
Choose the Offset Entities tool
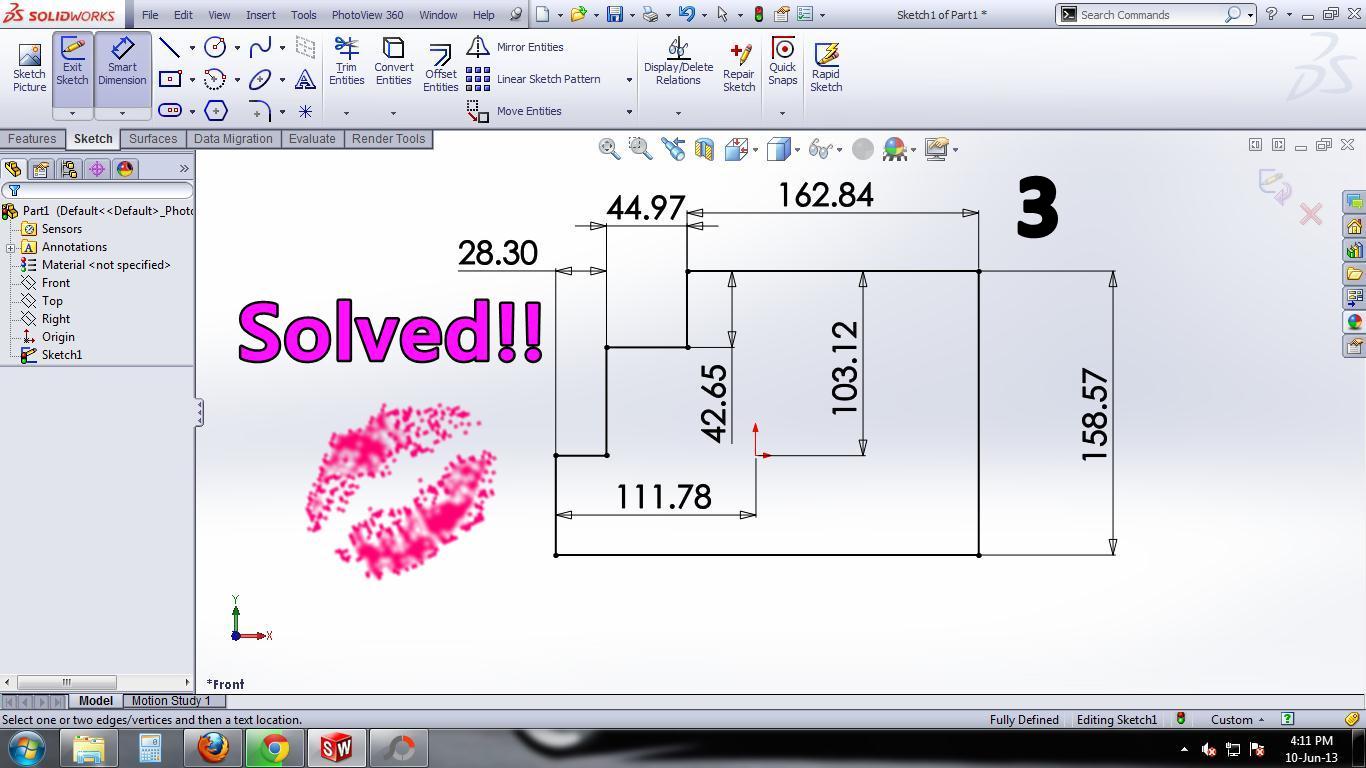(x=440, y=67)
